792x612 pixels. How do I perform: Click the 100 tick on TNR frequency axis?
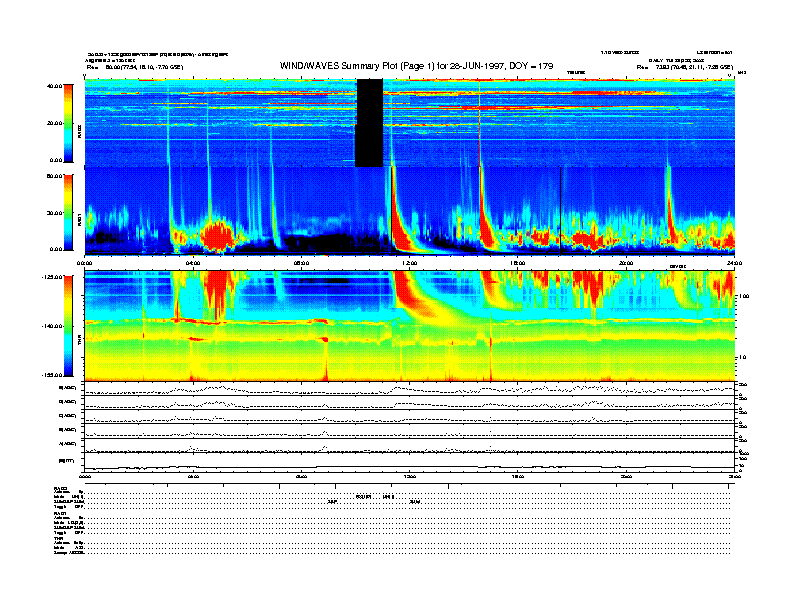coord(744,296)
